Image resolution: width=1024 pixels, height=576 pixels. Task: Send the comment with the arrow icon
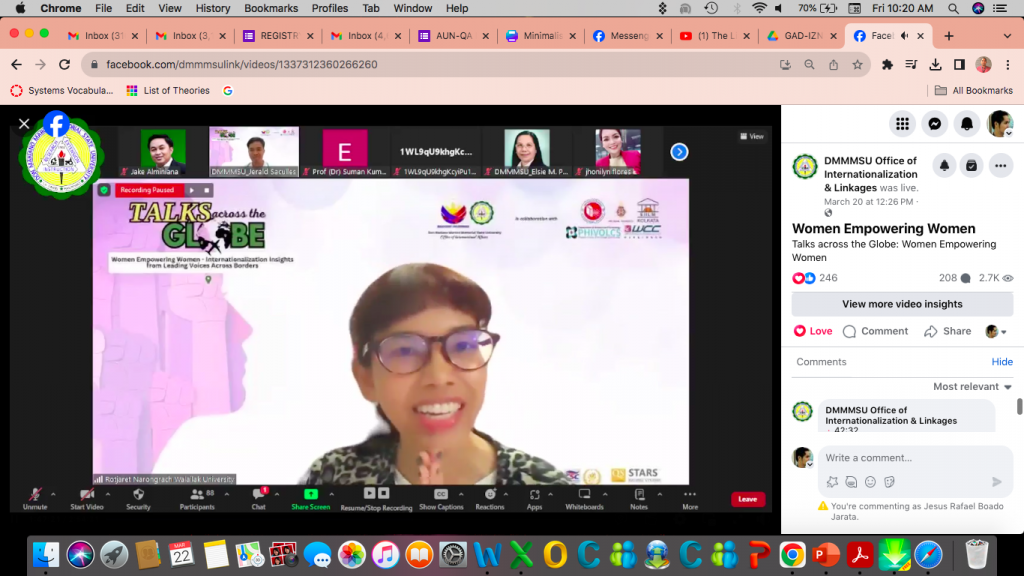click(997, 482)
